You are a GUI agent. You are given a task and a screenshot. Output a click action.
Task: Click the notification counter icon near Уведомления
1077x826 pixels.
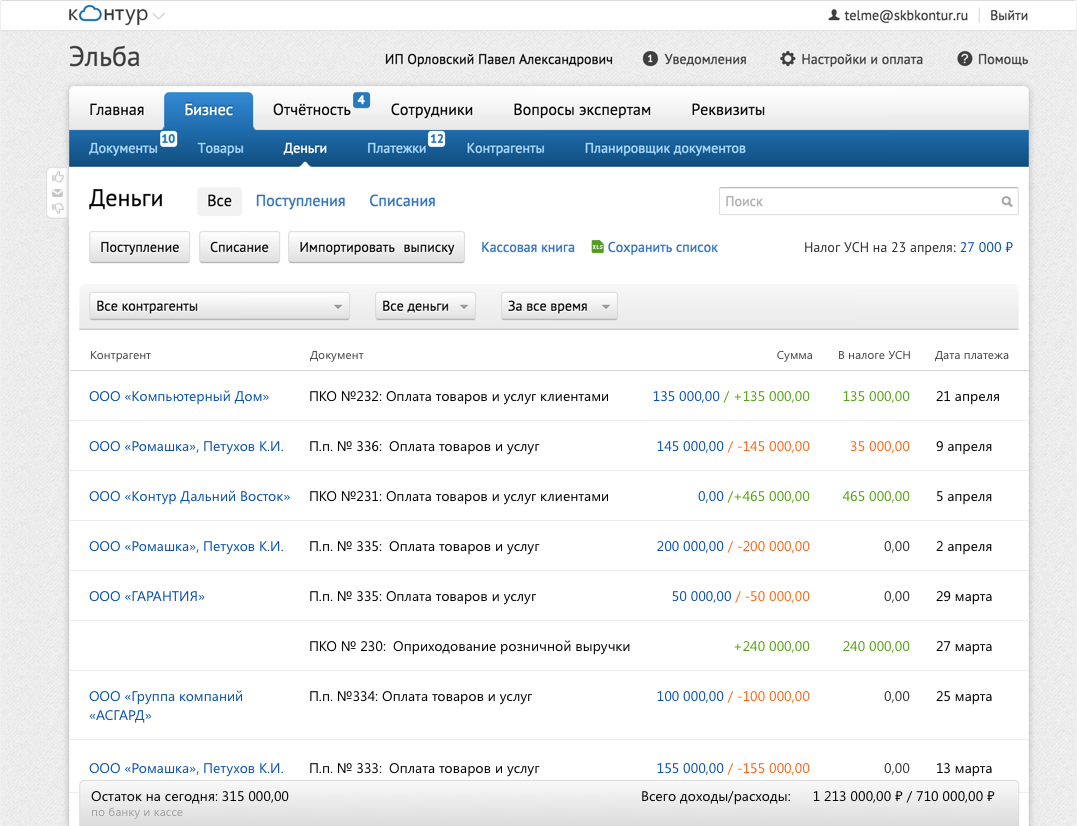(650, 59)
